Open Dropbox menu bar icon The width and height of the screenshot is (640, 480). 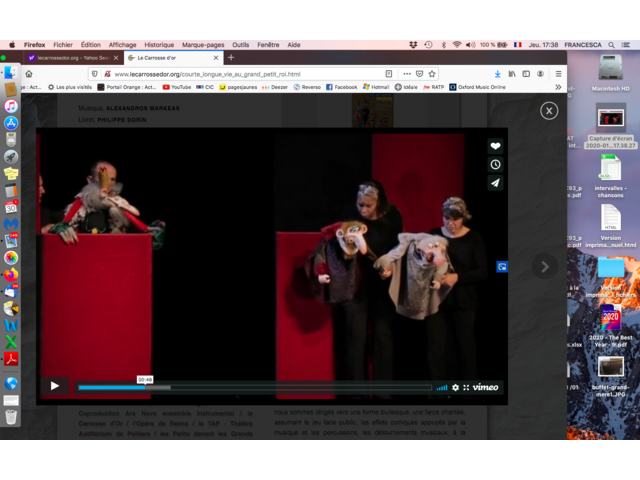point(413,45)
